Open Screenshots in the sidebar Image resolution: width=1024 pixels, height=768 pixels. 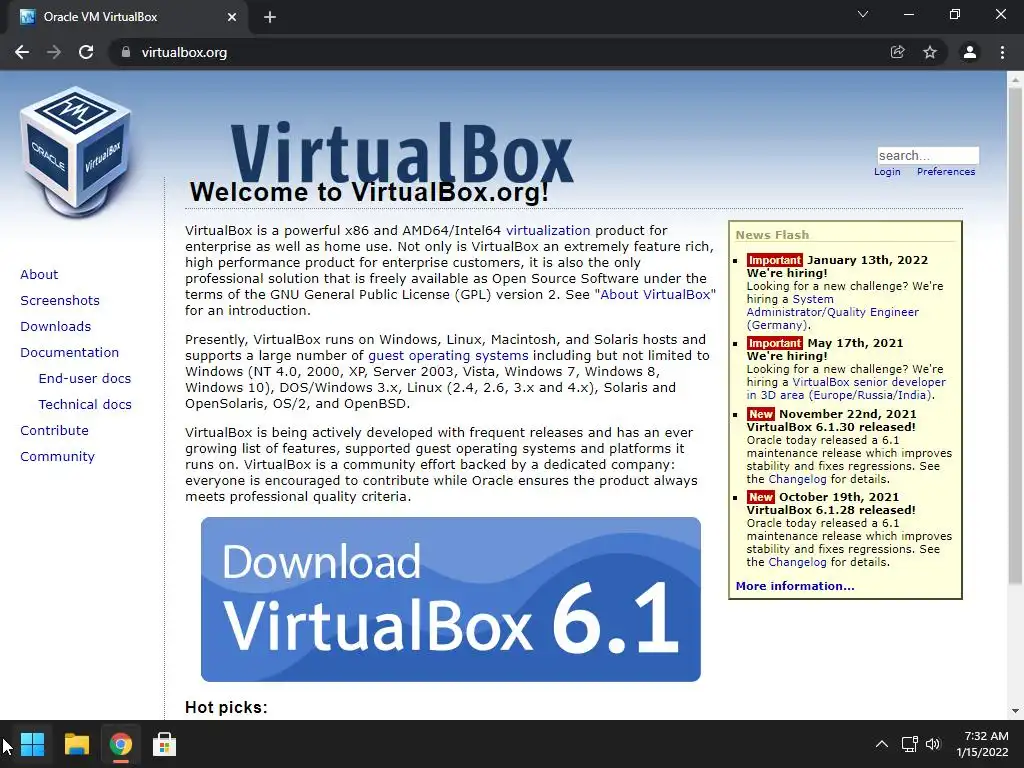[60, 300]
